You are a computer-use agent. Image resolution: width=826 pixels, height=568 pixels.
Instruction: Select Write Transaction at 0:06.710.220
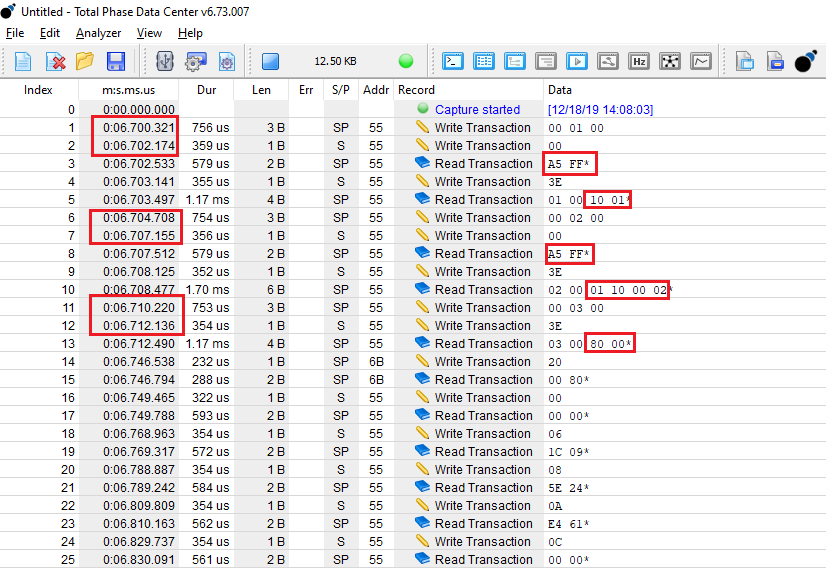pyautogui.click(x=413, y=308)
